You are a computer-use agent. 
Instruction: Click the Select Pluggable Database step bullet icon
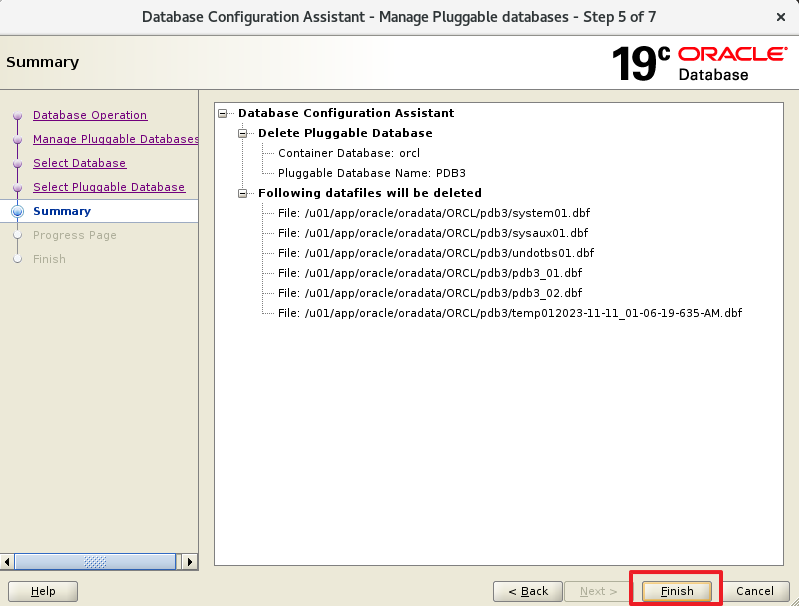[x=18, y=188]
